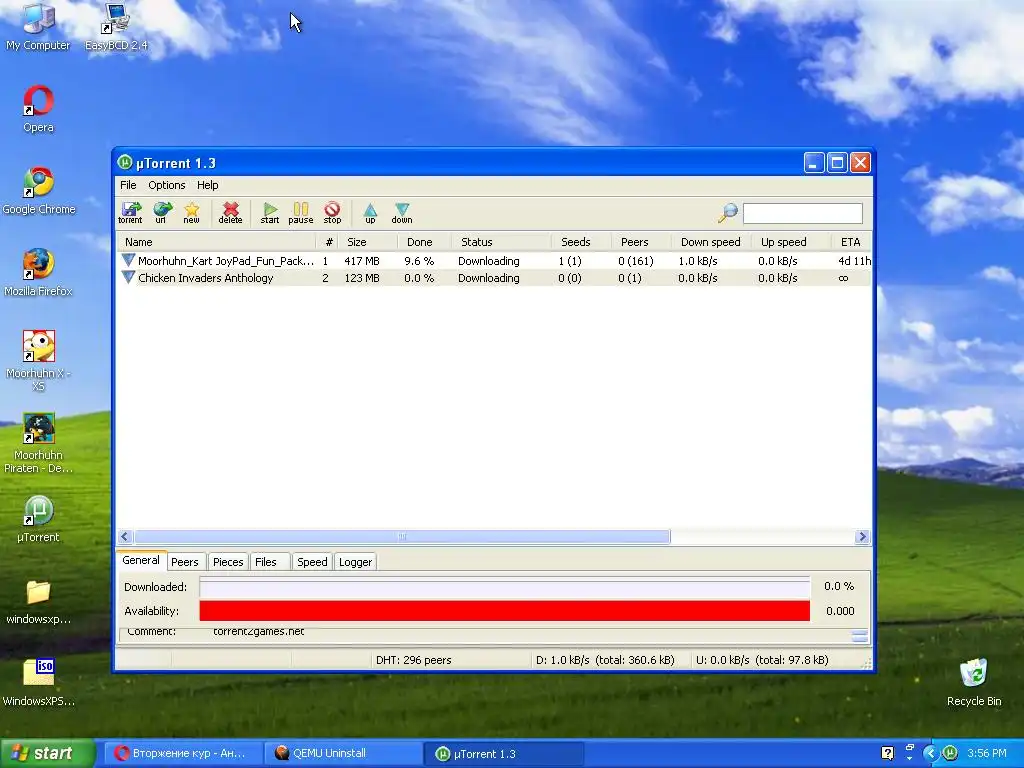Sort by the Peers column header
The image size is (1024, 768).
tap(641, 242)
